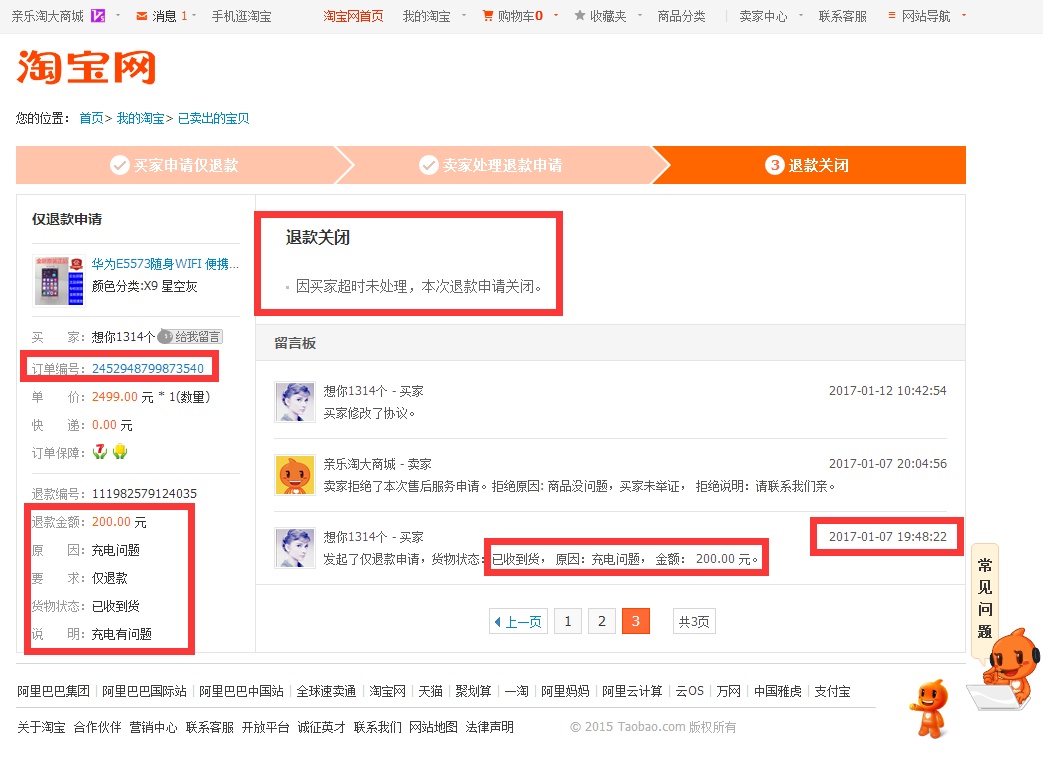1043x759 pixels.
Task: Click the red tulip order guarantee icon
Action: pyautogui.click(x=100, y=452)
